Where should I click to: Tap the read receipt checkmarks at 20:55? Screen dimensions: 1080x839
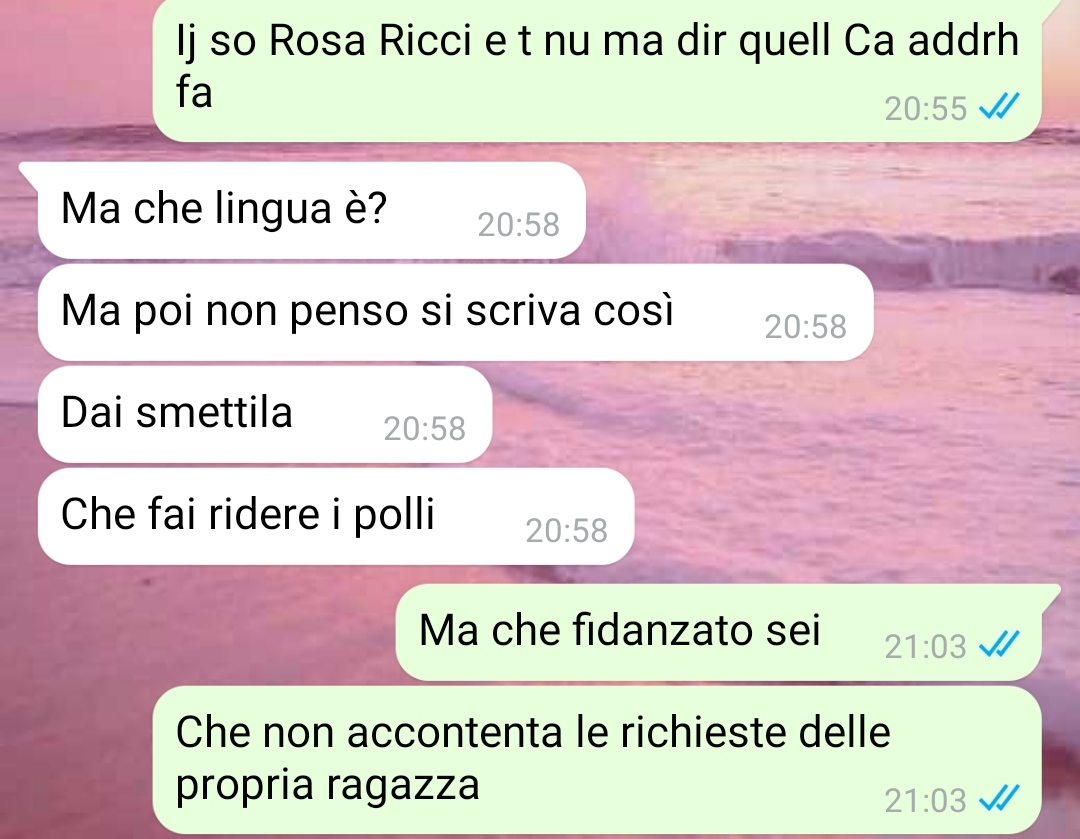click(x=999, y=107)
